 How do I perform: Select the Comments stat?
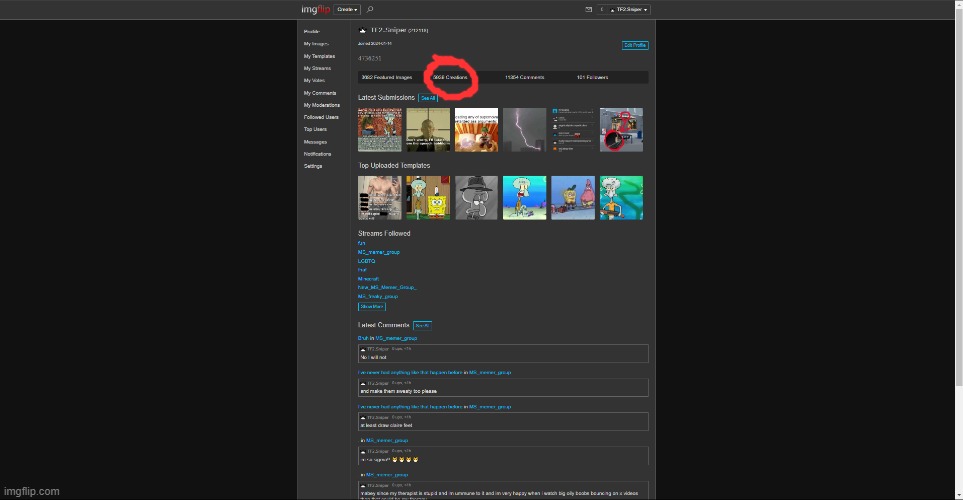point(524,77)
